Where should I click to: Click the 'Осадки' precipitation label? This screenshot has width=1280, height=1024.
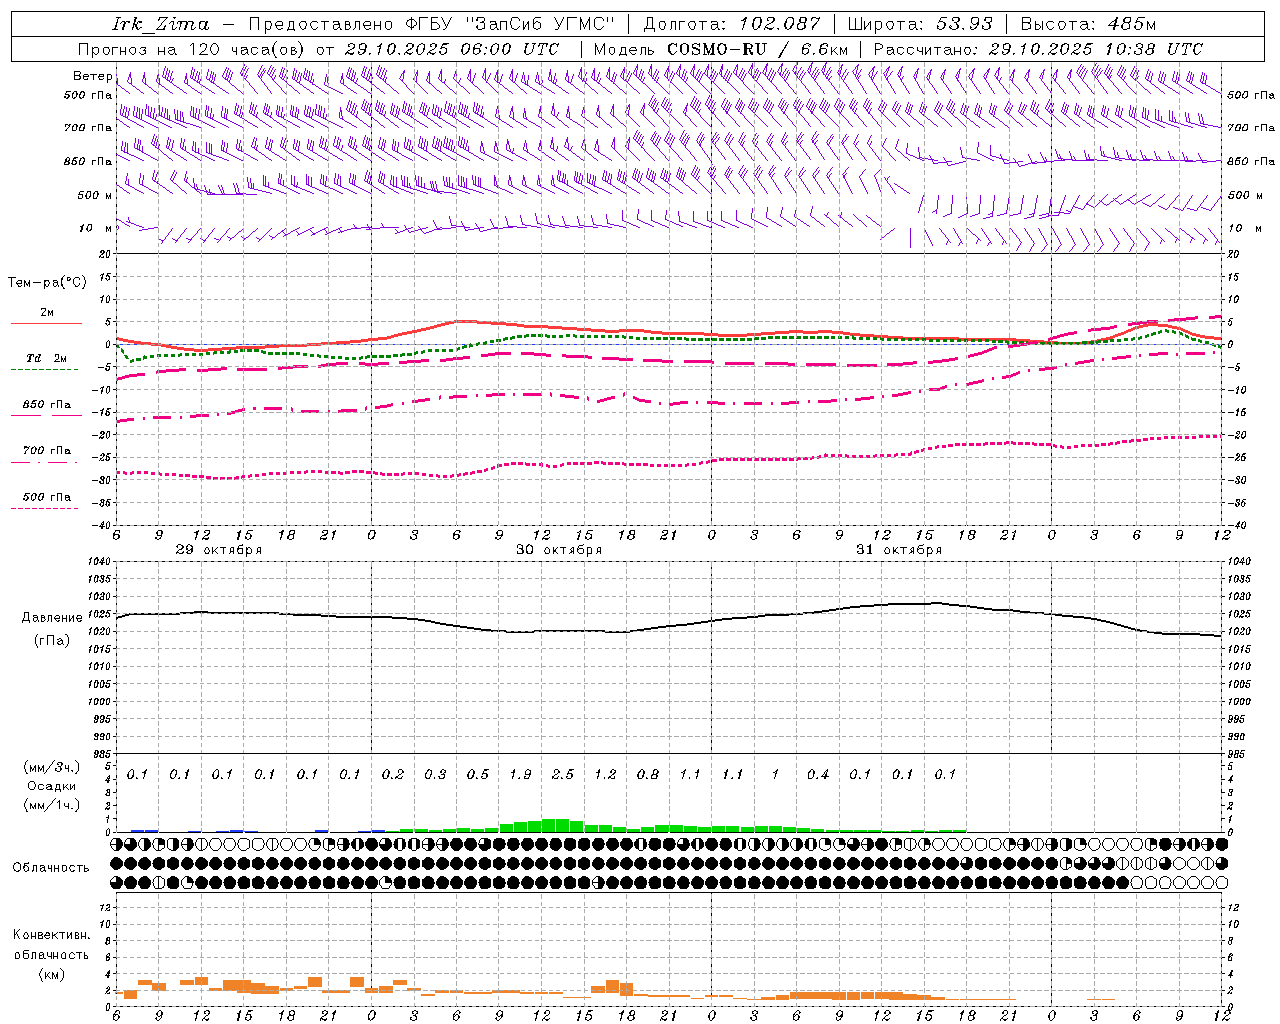click(x=51, y=786)
